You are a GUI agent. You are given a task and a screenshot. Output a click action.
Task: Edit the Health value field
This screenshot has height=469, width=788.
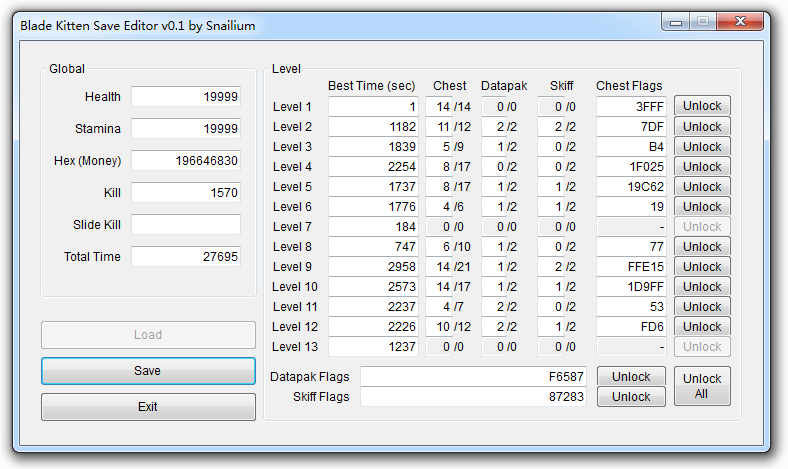pos(186,97)
